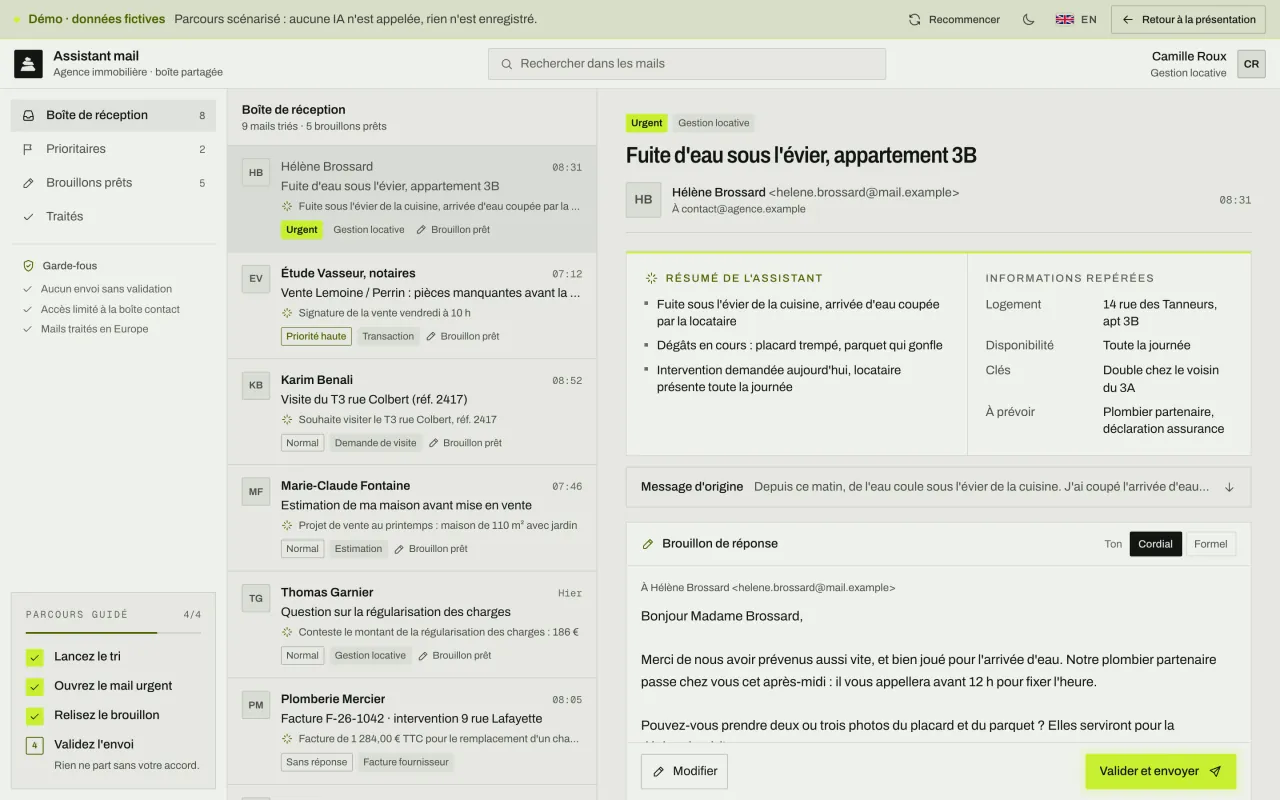This screenshot has height=800, width=1280.
Task: Click Recommencer to restart the demo
Action: click(954, 19)
